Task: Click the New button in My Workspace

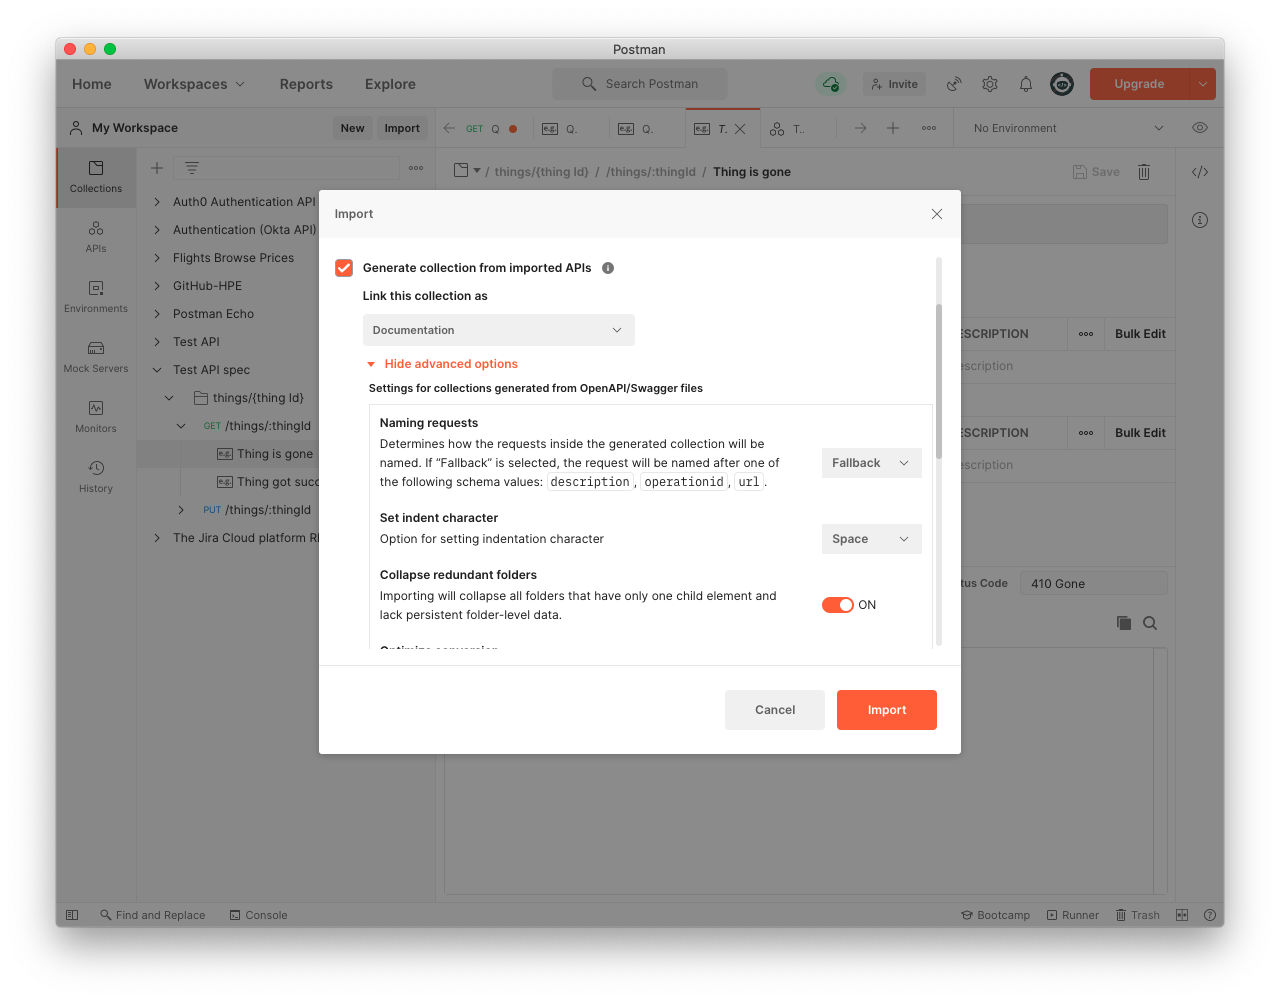Action: (x=352, y=128)
